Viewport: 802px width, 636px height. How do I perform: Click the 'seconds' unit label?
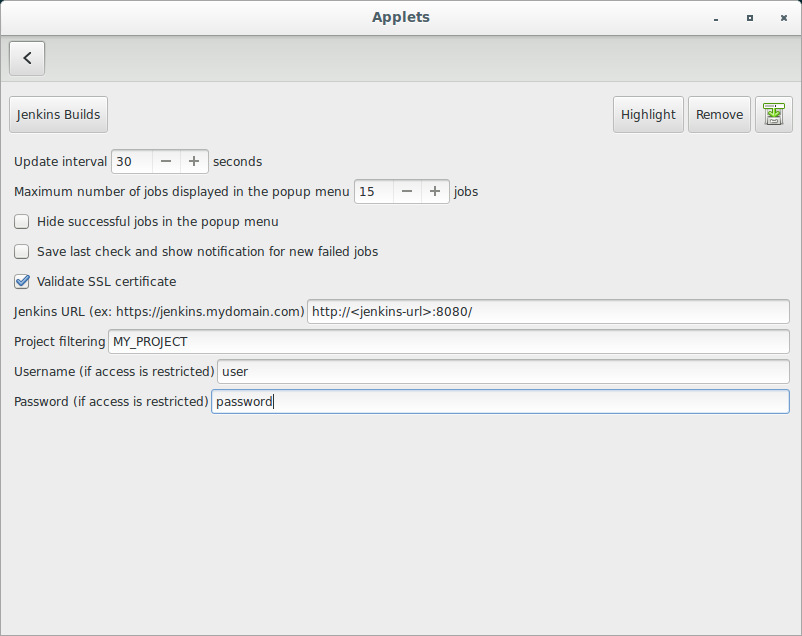(x=237, y=162)
